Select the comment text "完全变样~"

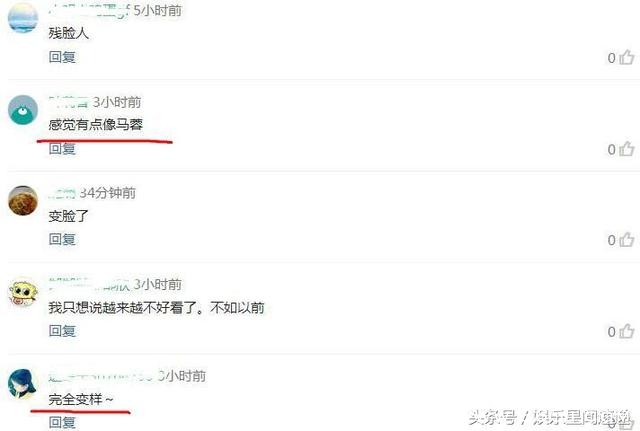(81, 399)
